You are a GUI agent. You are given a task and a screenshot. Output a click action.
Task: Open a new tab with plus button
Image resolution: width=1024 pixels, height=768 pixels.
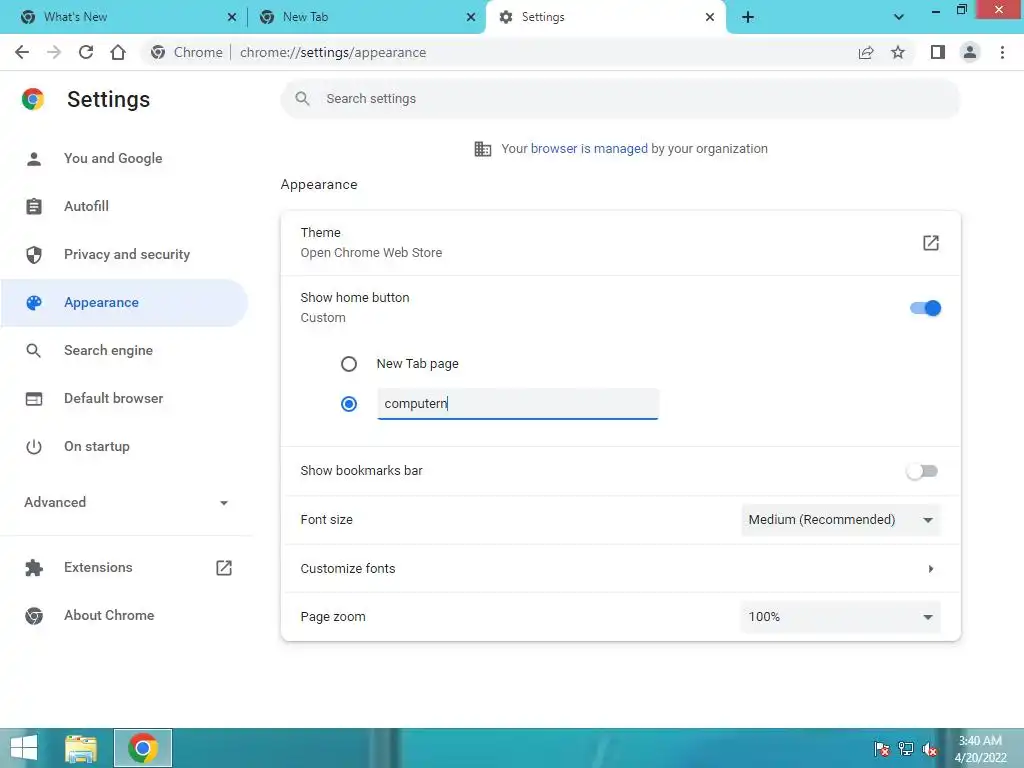click(748, 17)
